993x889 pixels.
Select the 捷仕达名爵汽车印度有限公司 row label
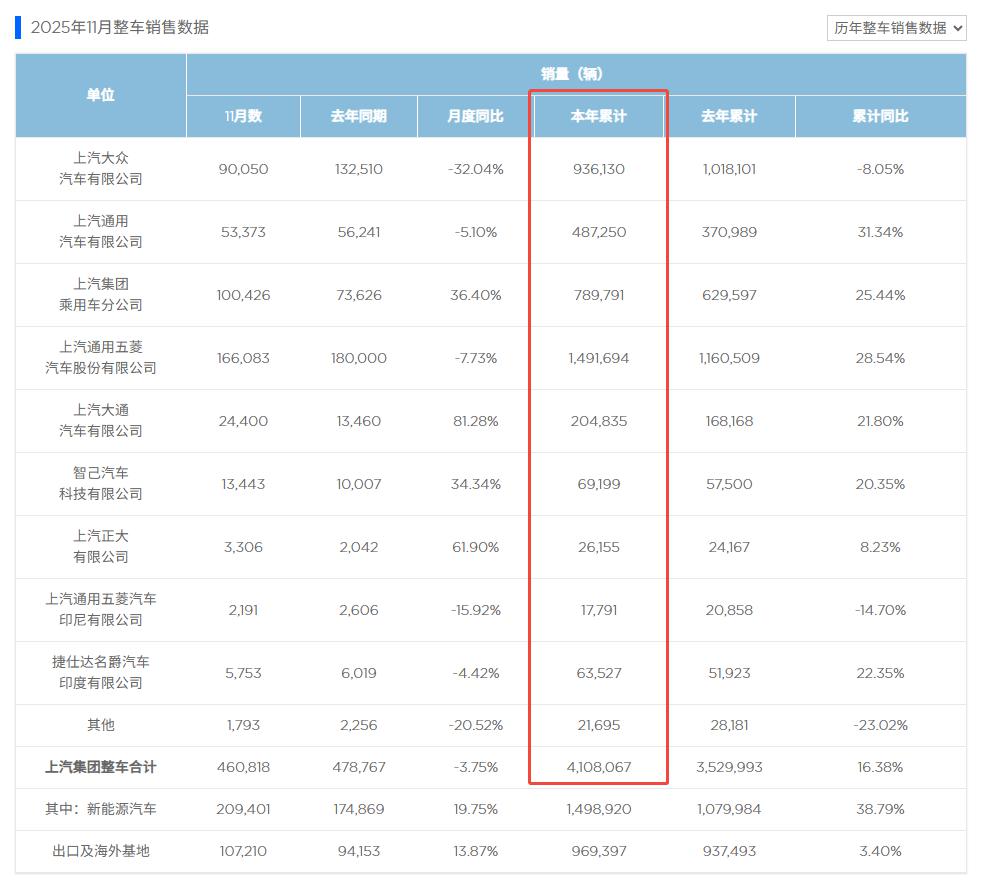[x=100, y=673]
